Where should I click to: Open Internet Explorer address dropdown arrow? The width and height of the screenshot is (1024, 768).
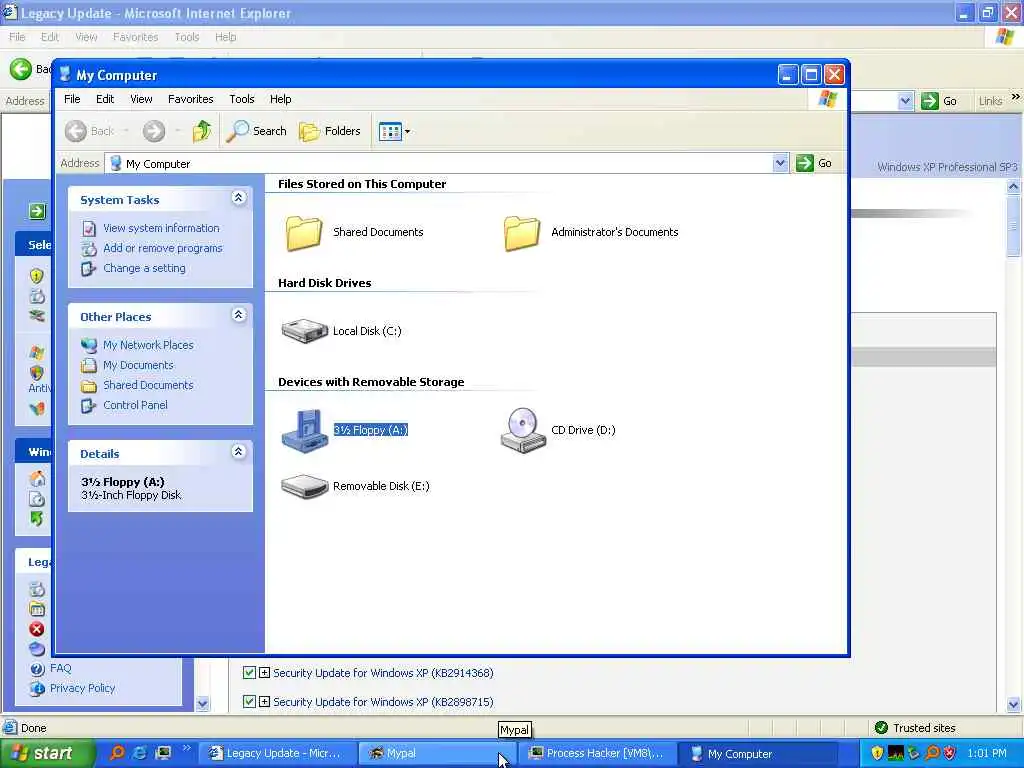[904, 101]
